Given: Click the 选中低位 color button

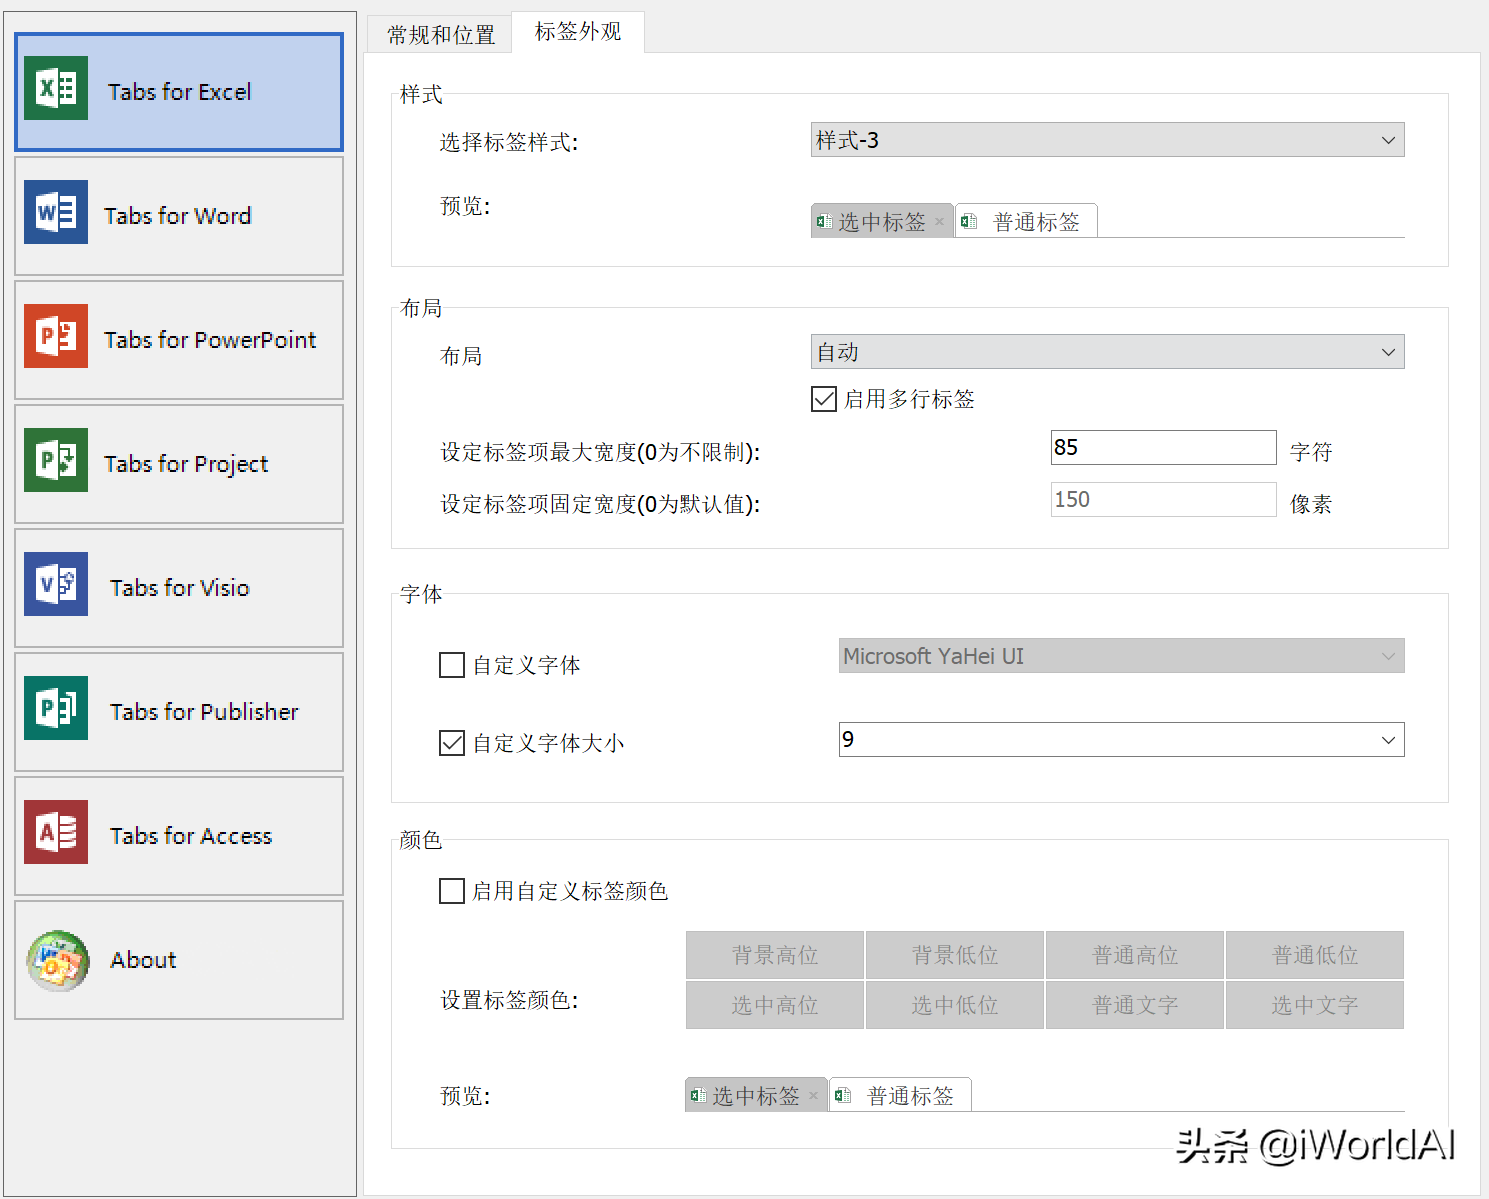Looking at the screenshot, I should [x=955, y=1005].
